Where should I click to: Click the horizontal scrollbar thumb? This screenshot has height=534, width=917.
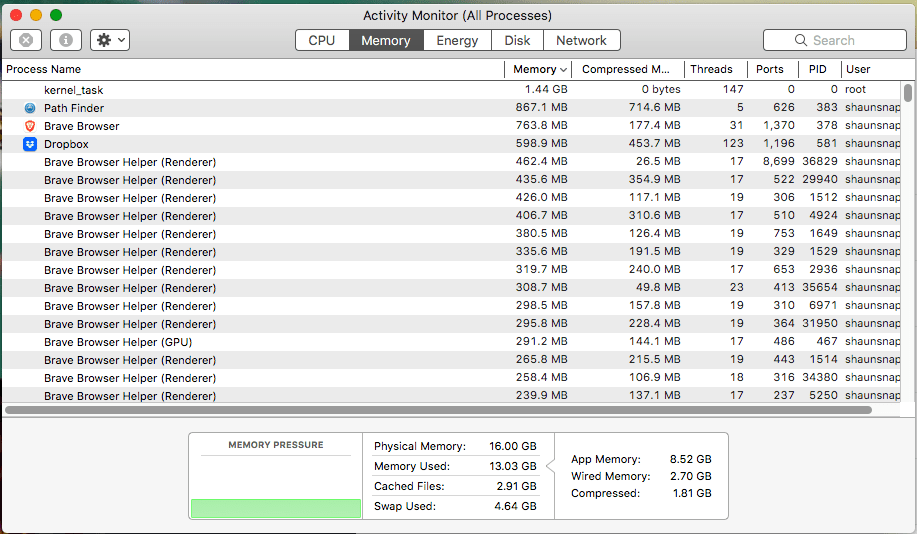(438, 410)
